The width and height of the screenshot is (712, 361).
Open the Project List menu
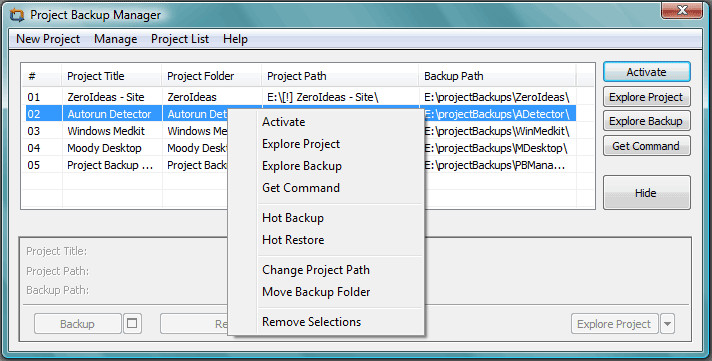coord(180,39)
